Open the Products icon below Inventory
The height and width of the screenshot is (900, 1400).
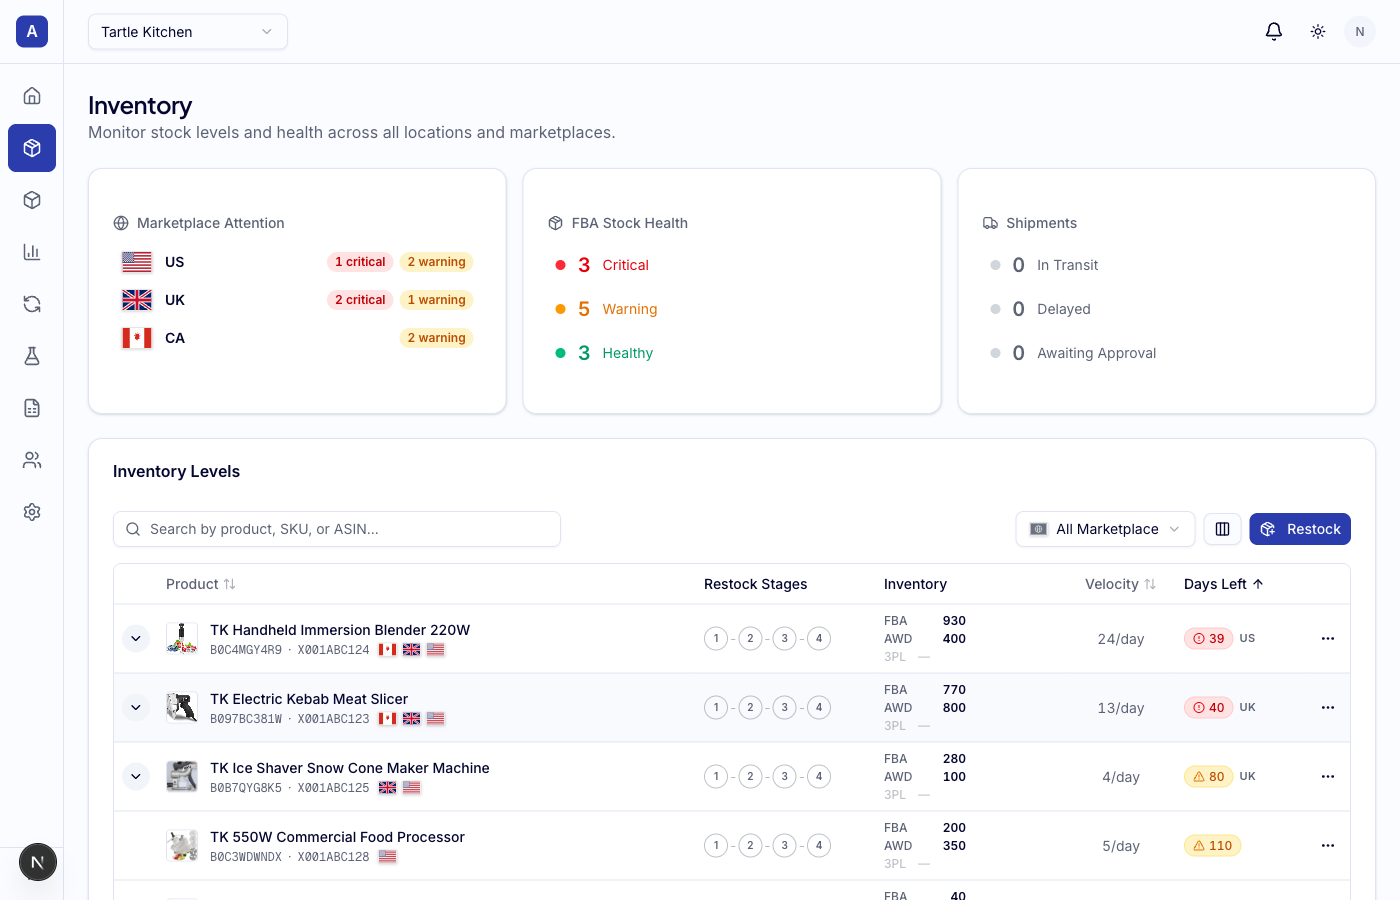31,199
